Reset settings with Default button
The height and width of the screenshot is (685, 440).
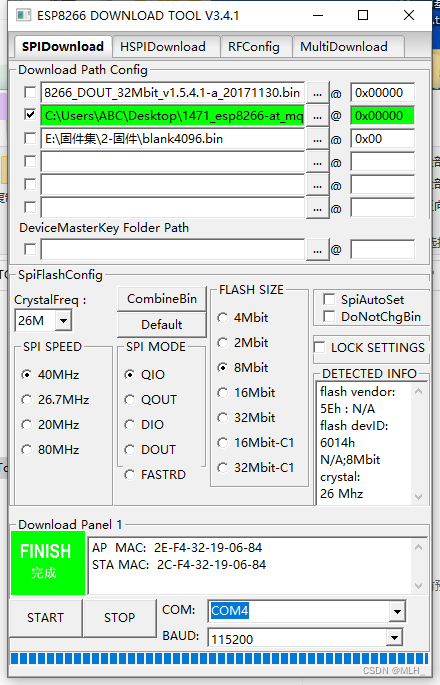[x=162, y=325]
